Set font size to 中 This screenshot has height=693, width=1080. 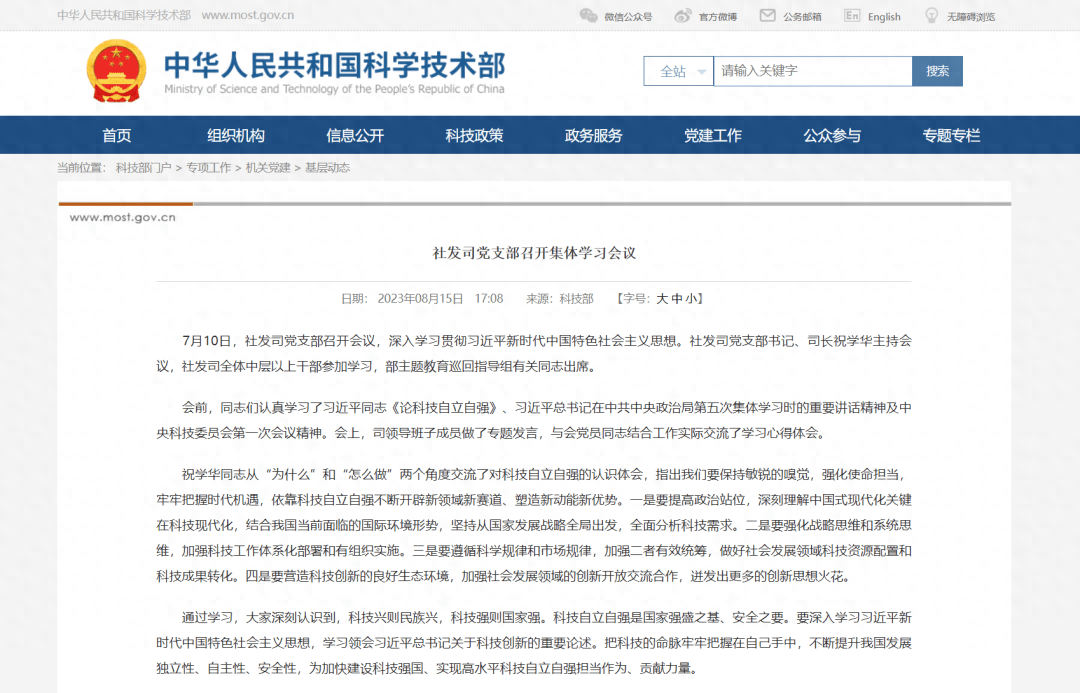pyautogui.click(x=676, y=299)
